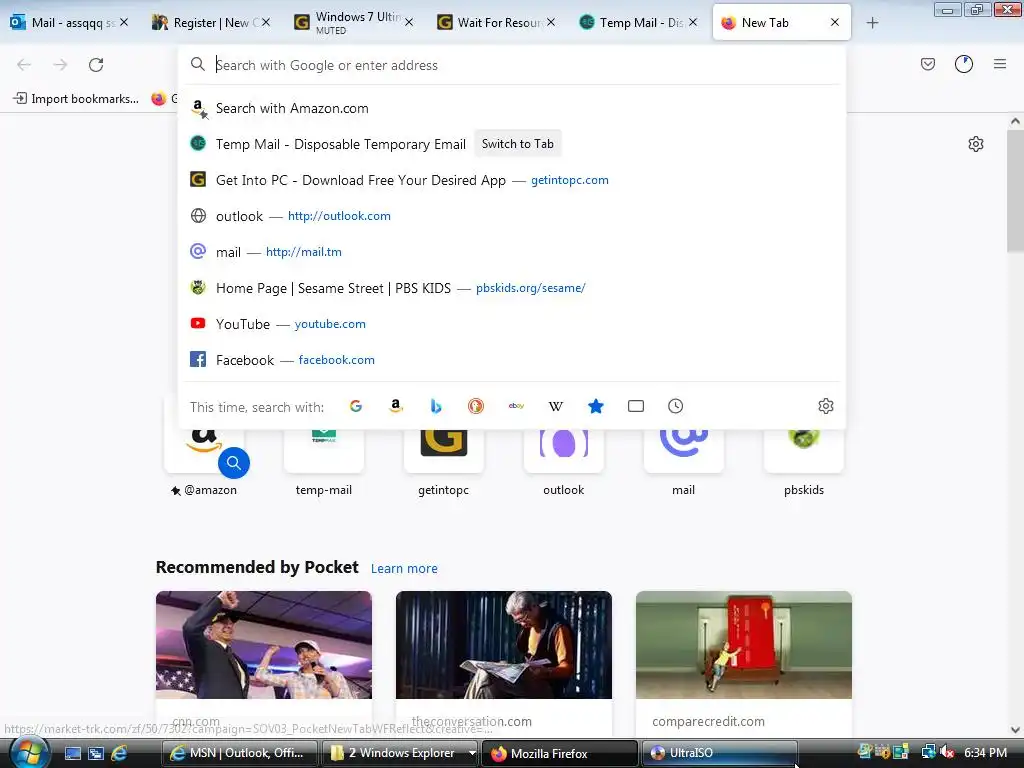The image size is (1024, 768).
Task: Switch to Wait For Resource tab
Action: click(496, 23)
